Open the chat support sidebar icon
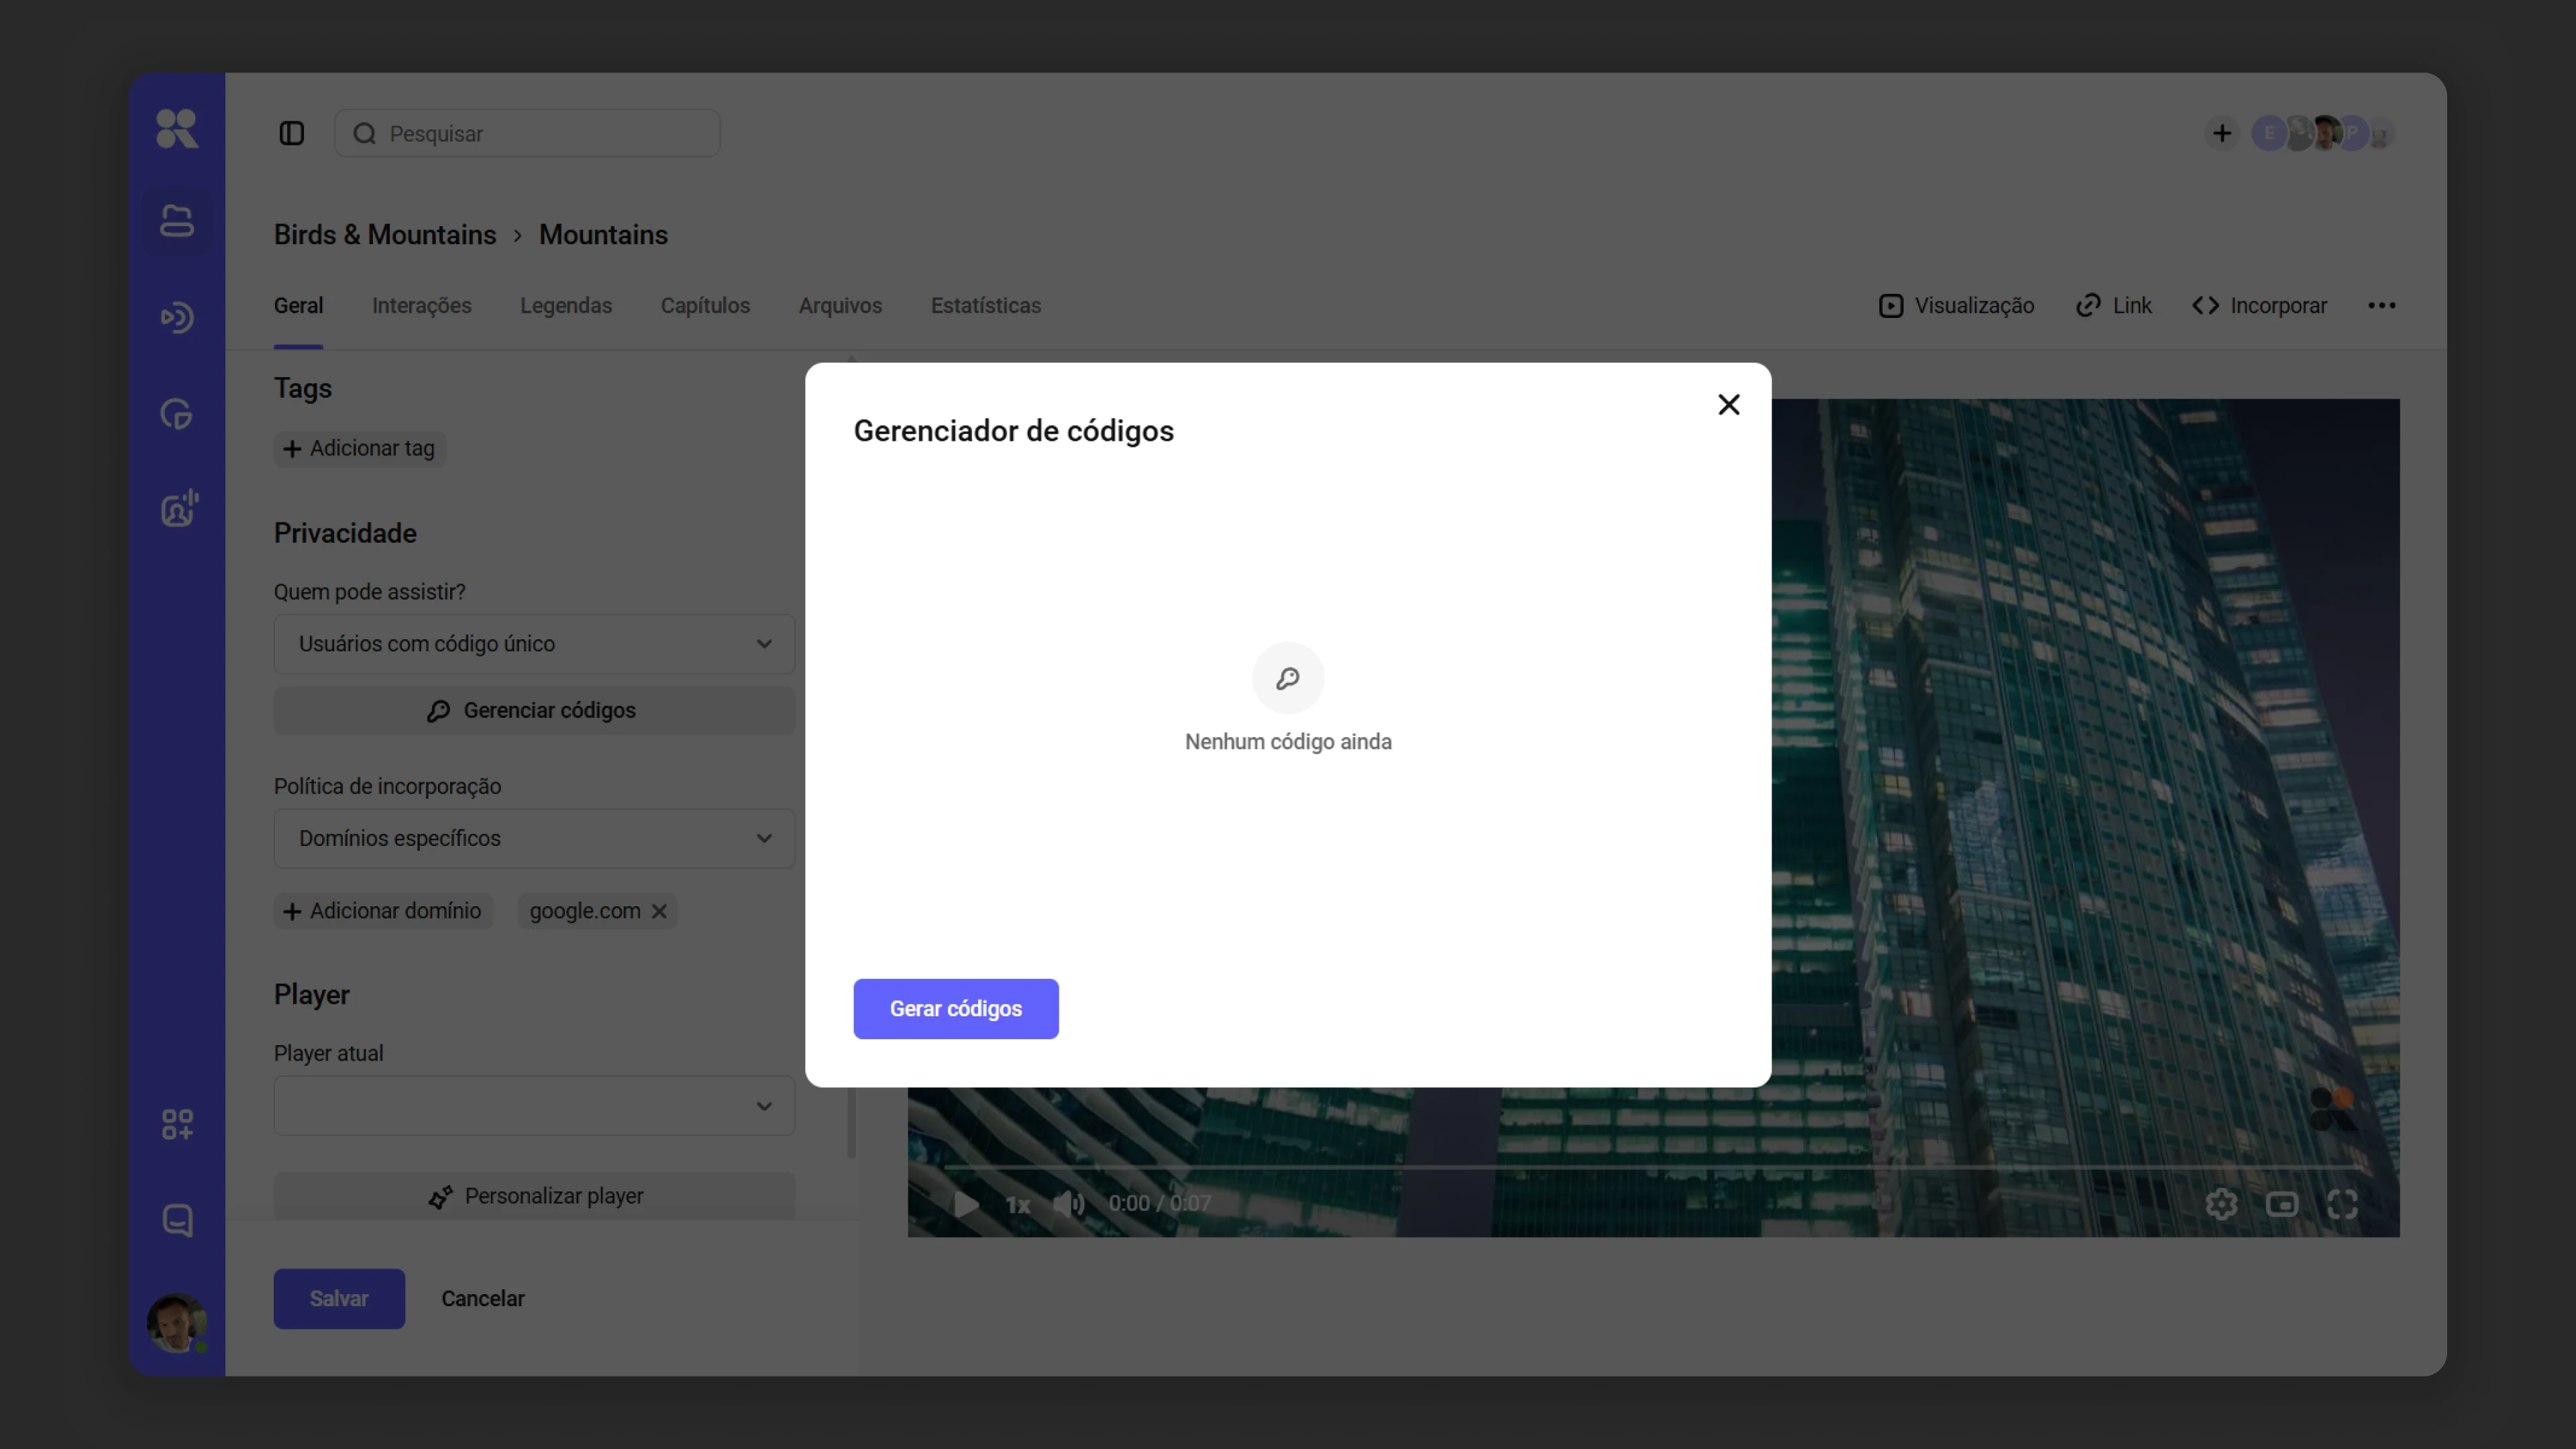Viewport: 2576px width, 1449px height. 177,1220
